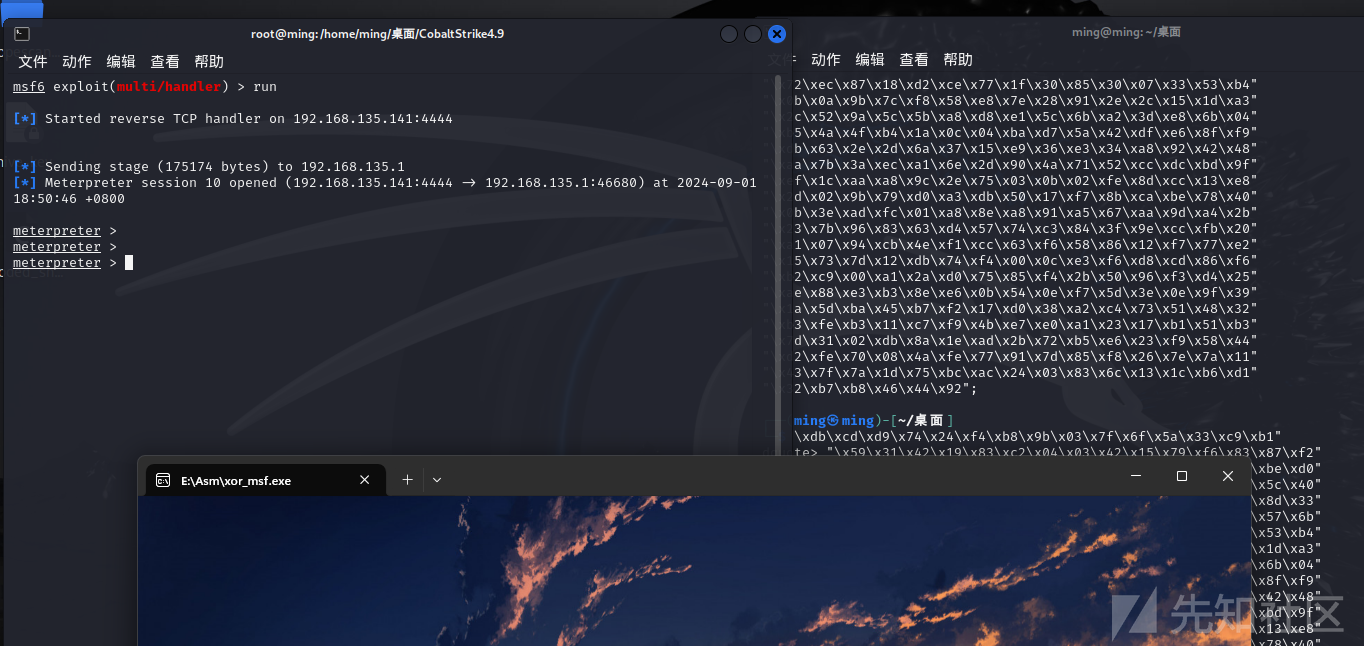
Task: Open 查看 menu in root terminal
Action: 165,61
